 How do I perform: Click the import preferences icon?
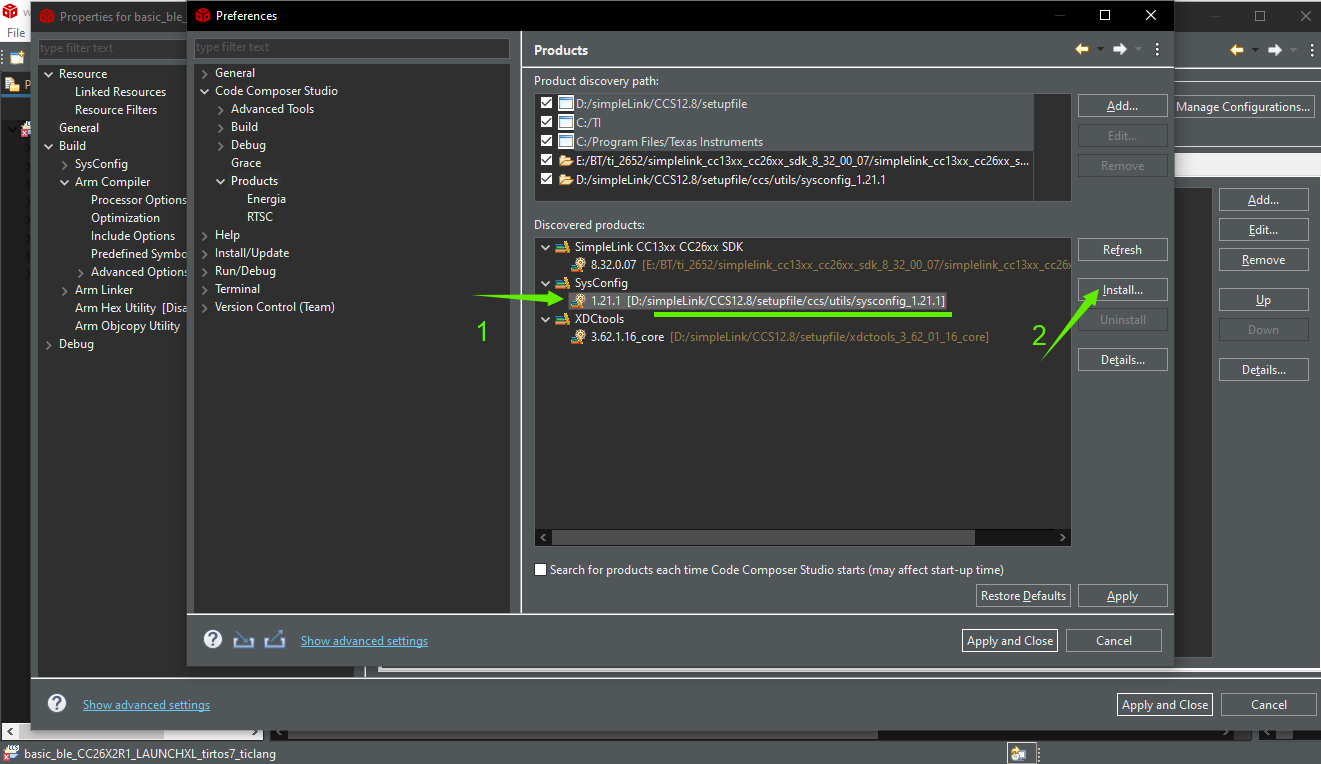[x=243, y=640]
